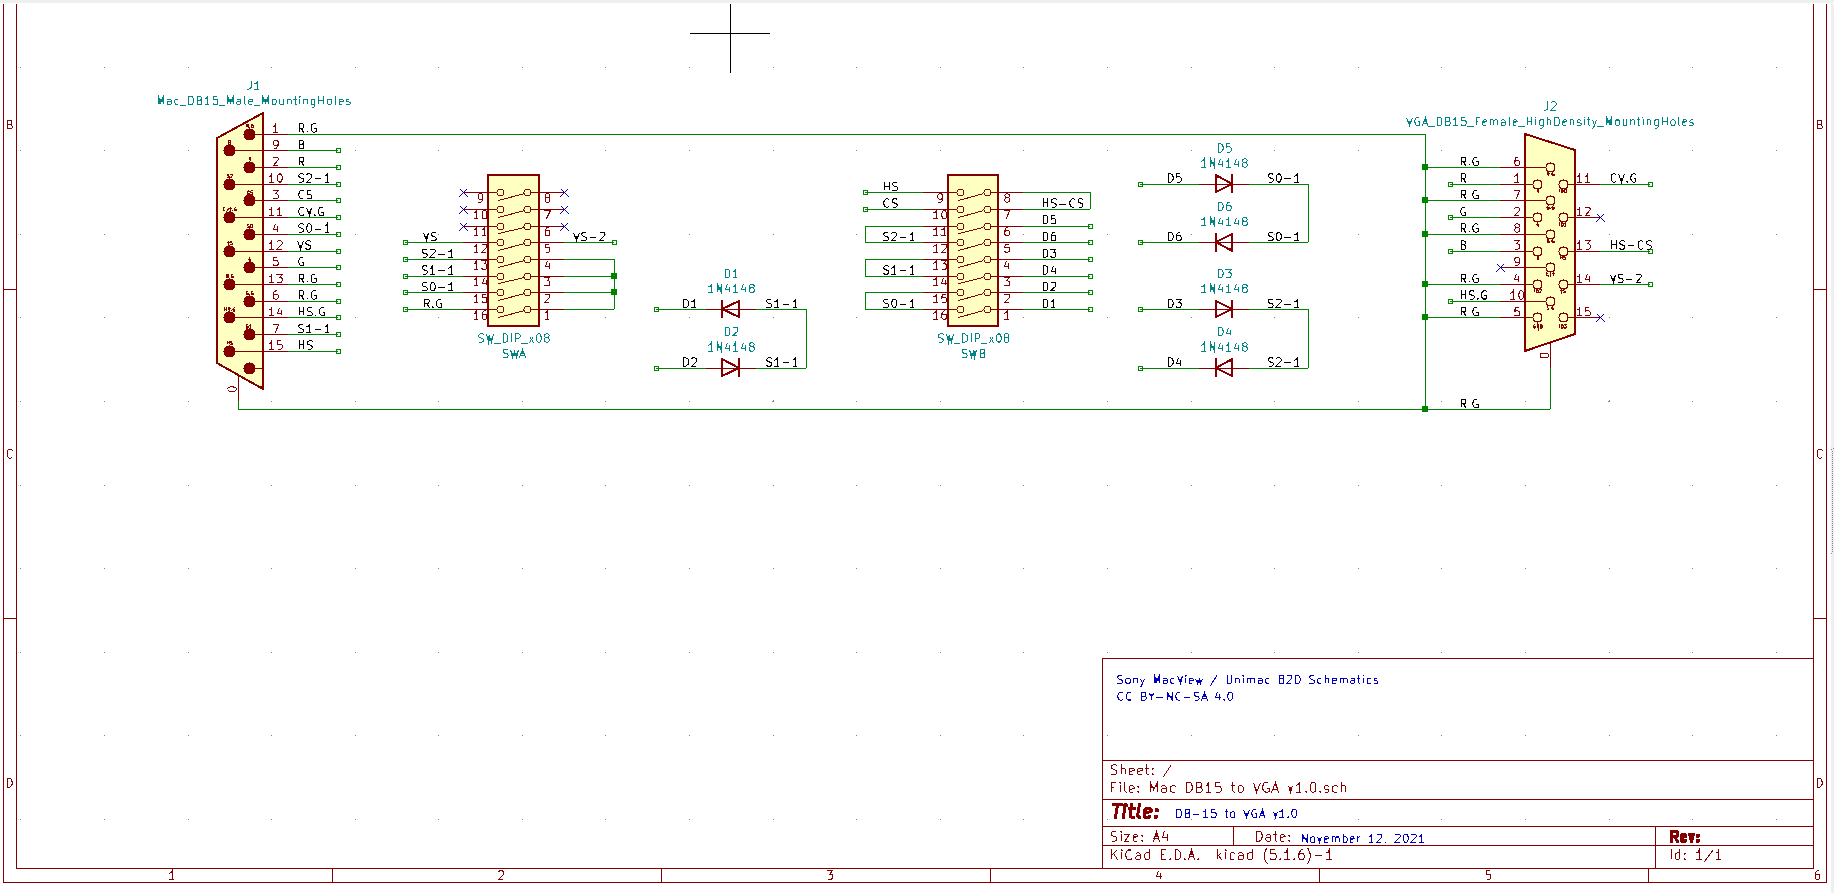Click the DB-15 to VGA v1.0 title
The image size is (1834, 893).
(x=1236, y=814)
